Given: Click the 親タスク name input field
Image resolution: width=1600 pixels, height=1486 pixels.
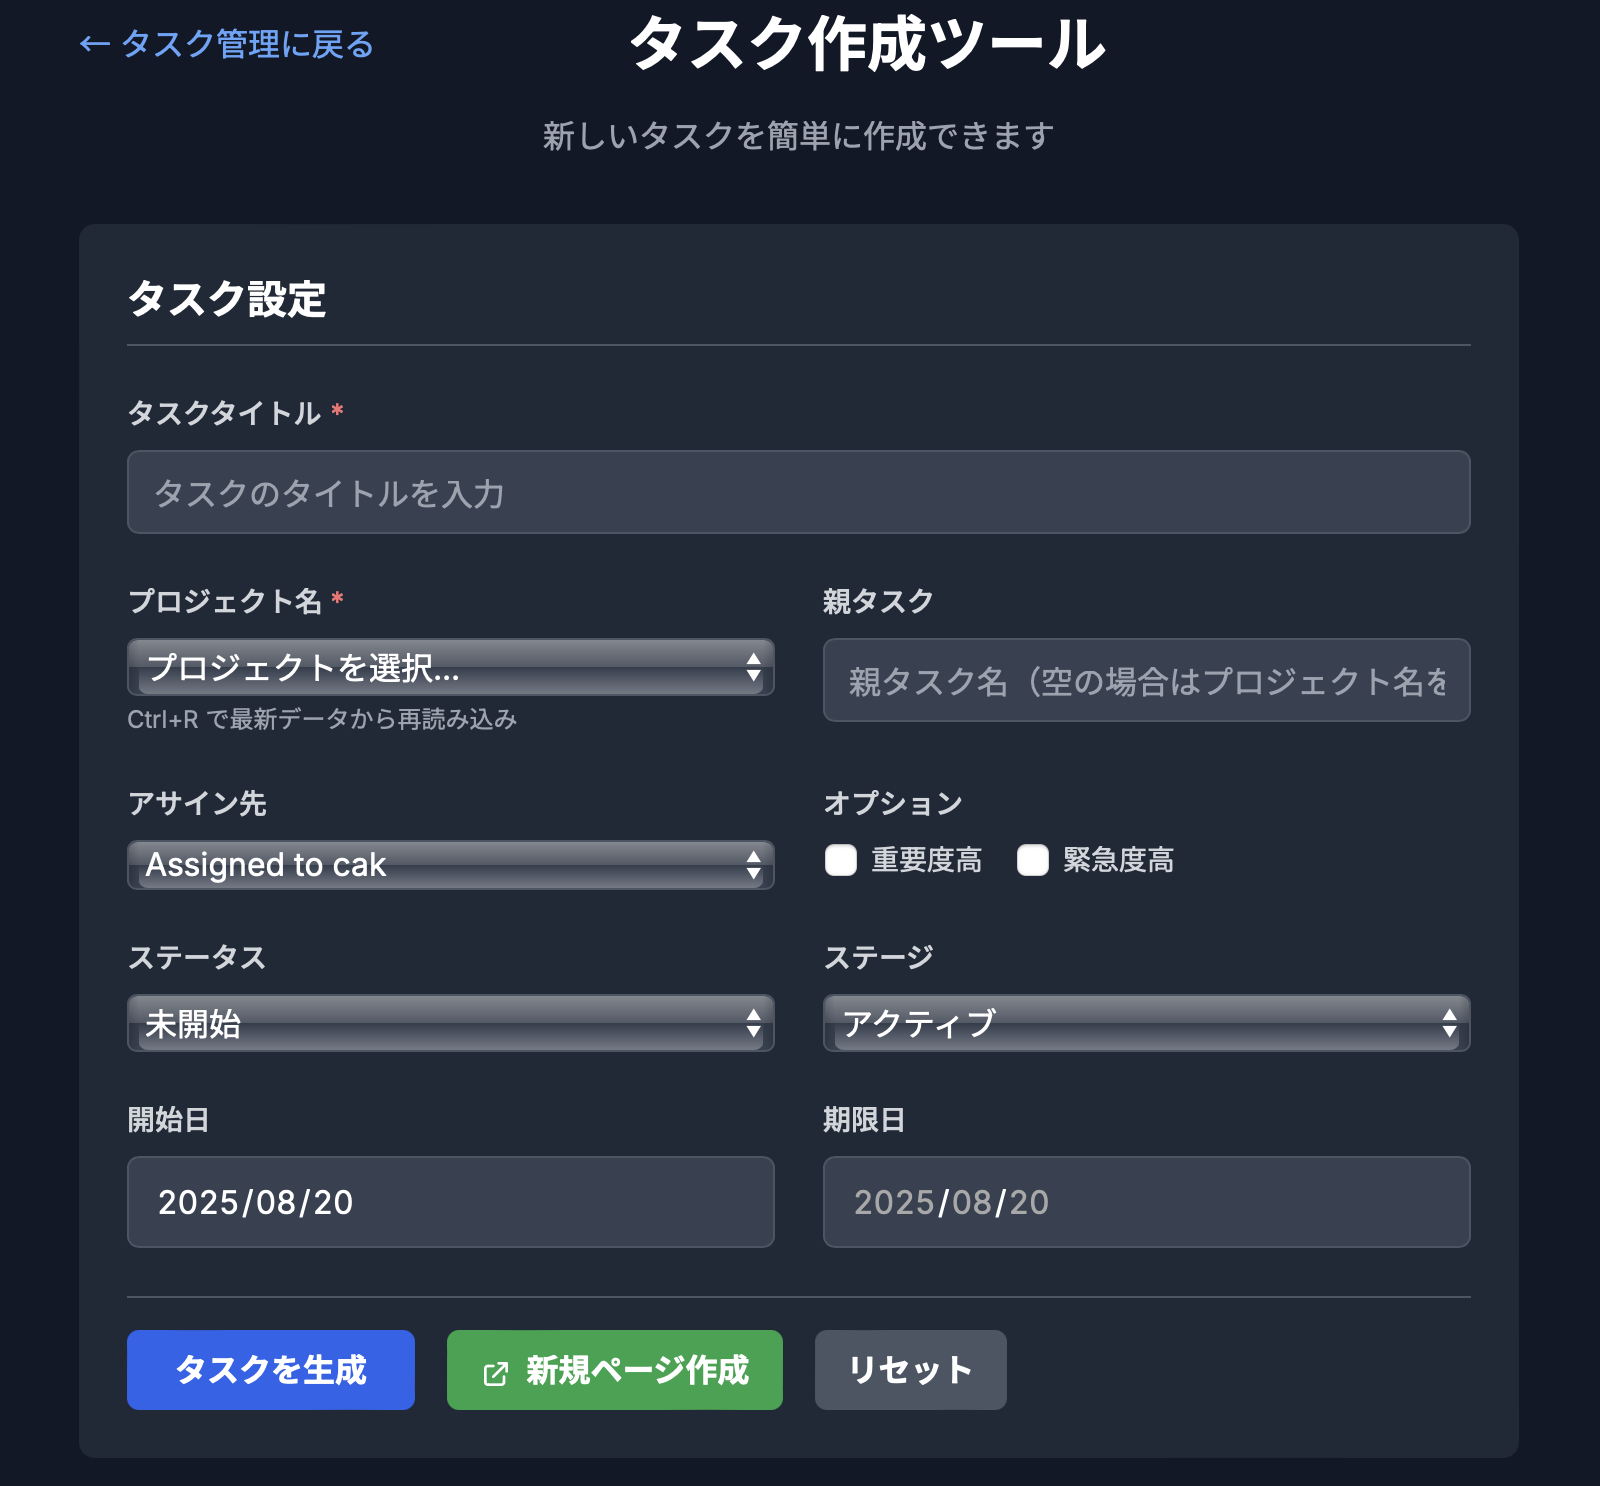Looking at the screenshot, I should tap(1146, 680).
